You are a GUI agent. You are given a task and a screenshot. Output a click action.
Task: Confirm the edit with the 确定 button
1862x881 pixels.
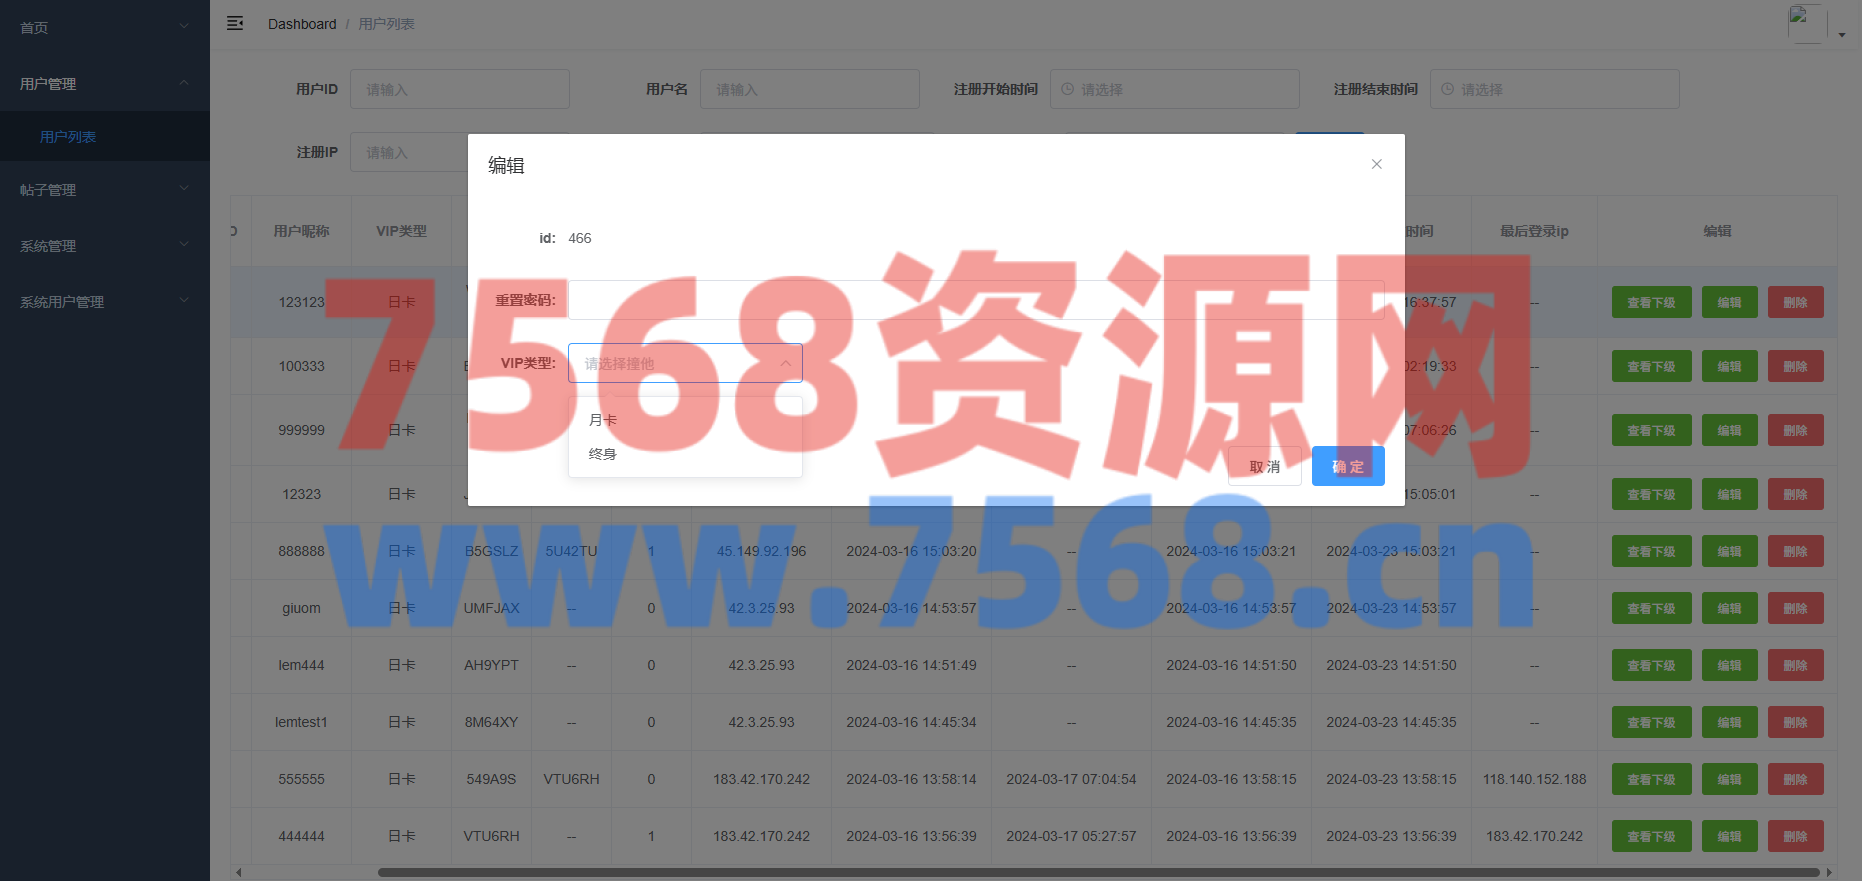click(x=1348, y=466)
